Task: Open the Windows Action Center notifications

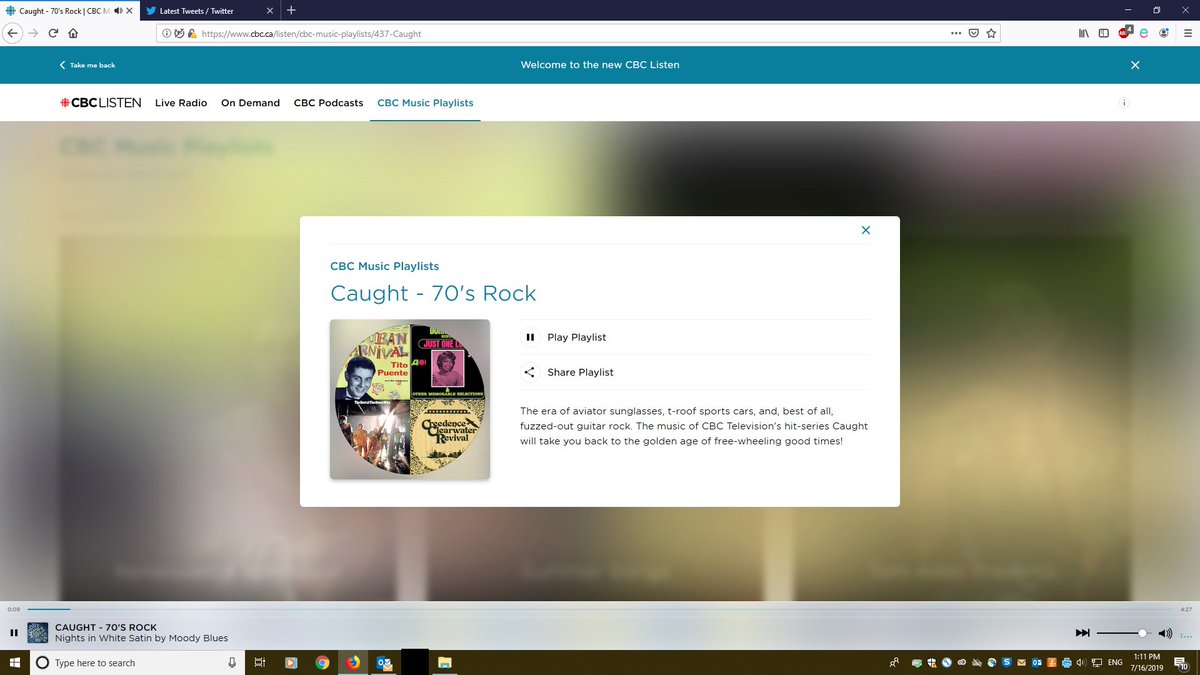Action: click(x=1183, y=662)
